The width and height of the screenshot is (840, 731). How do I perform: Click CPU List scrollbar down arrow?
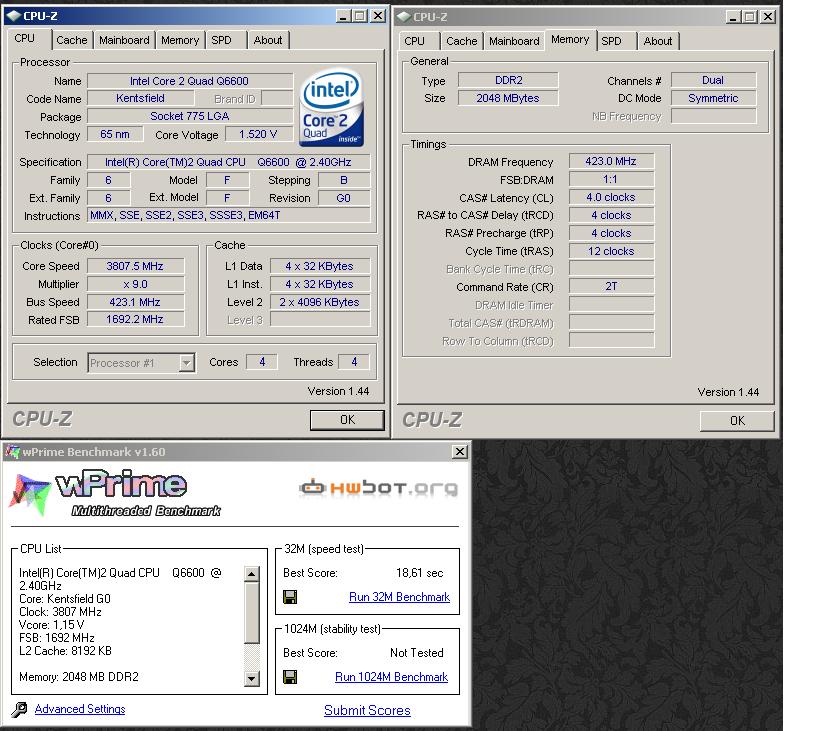pyautogui.click(x=252, y=679)
